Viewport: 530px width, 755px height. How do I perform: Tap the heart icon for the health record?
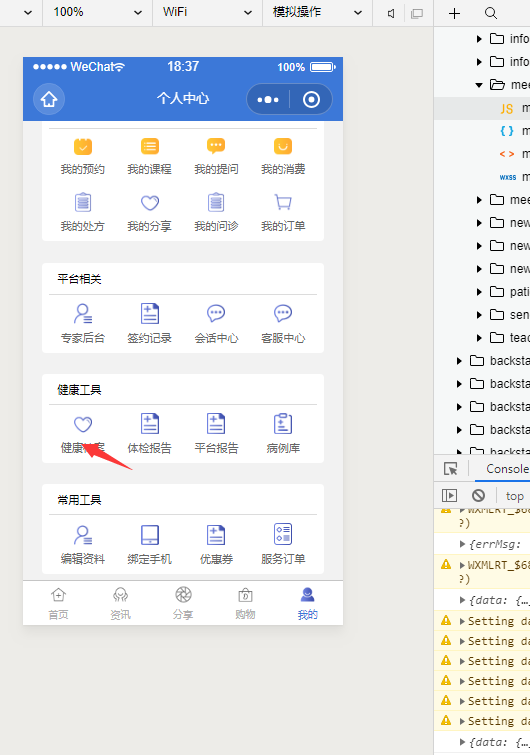83,424
